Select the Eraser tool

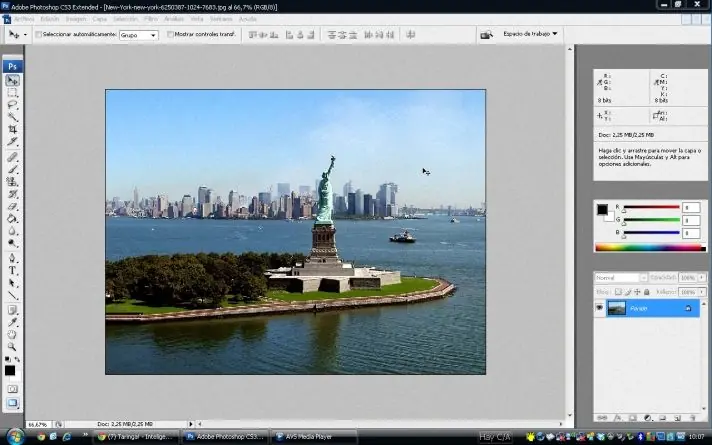(12, 206)
